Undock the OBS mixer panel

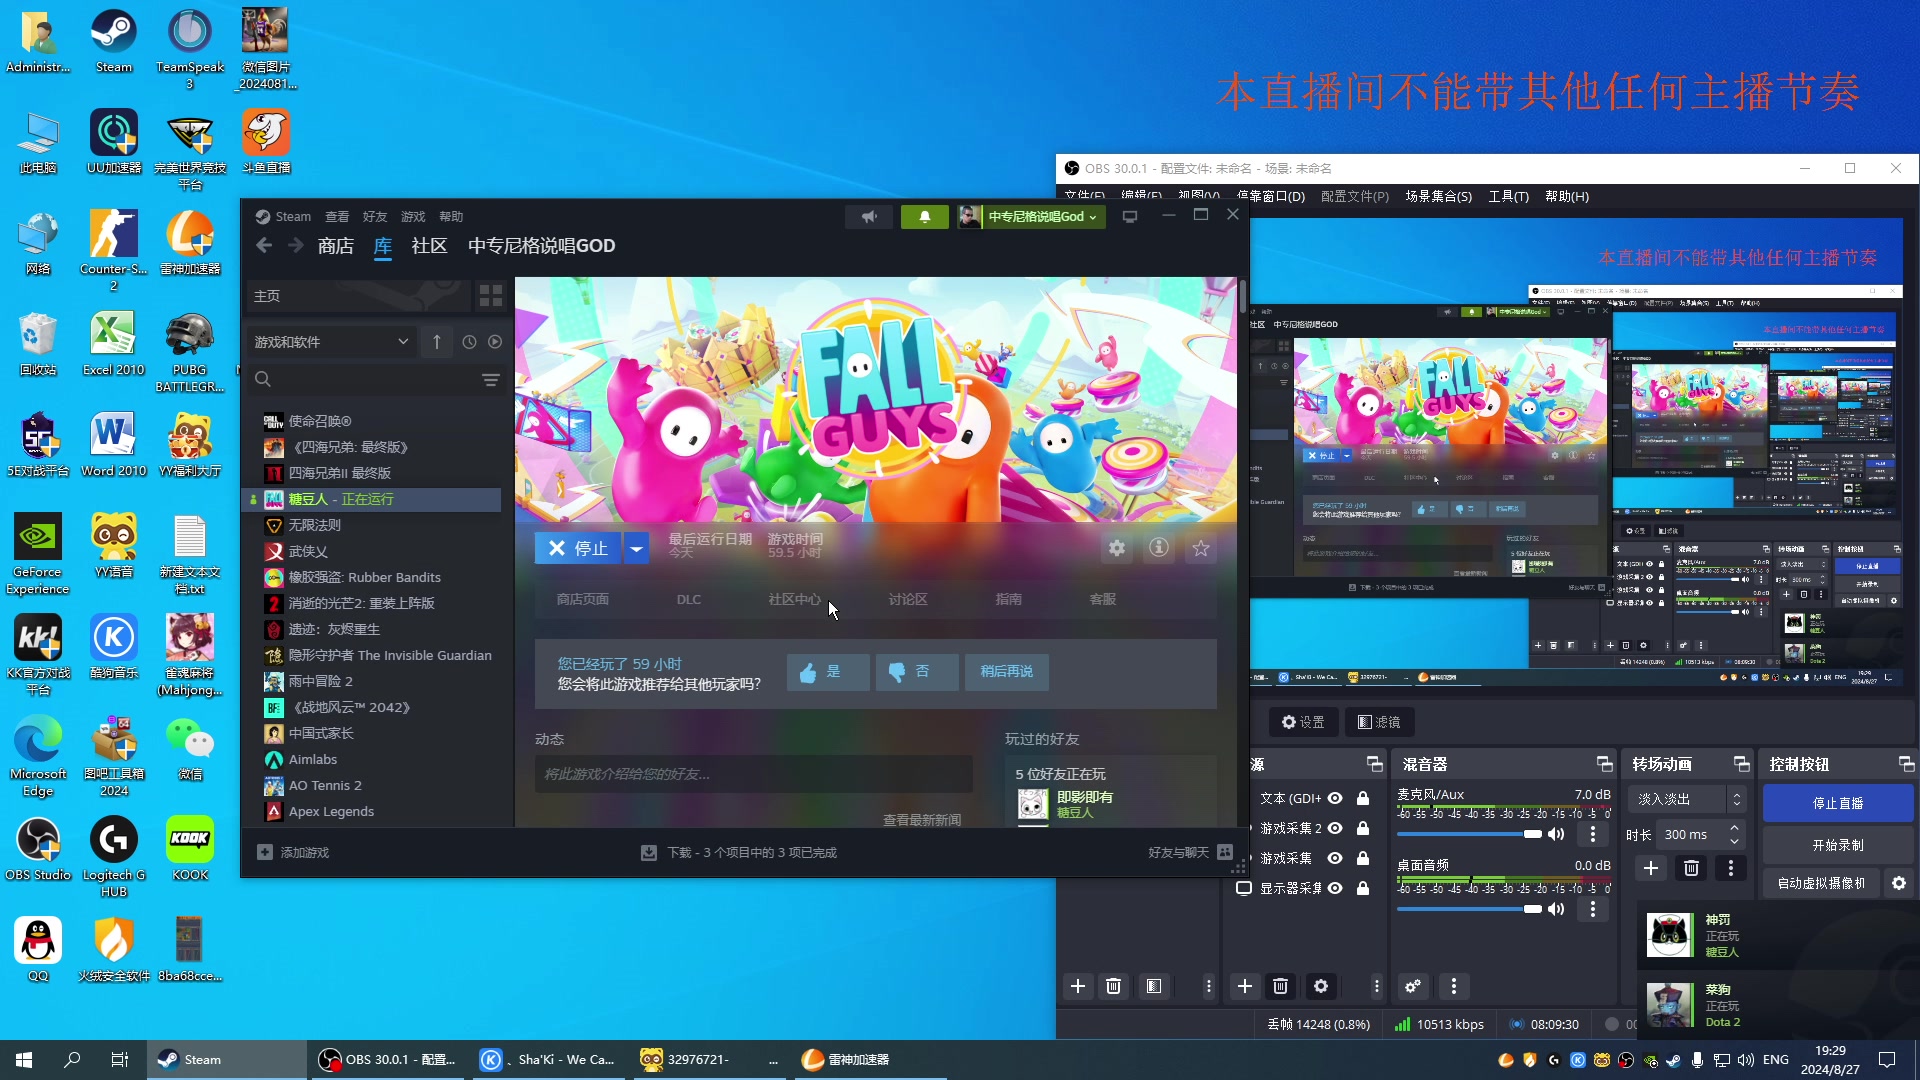click(x=1604, y=764)
